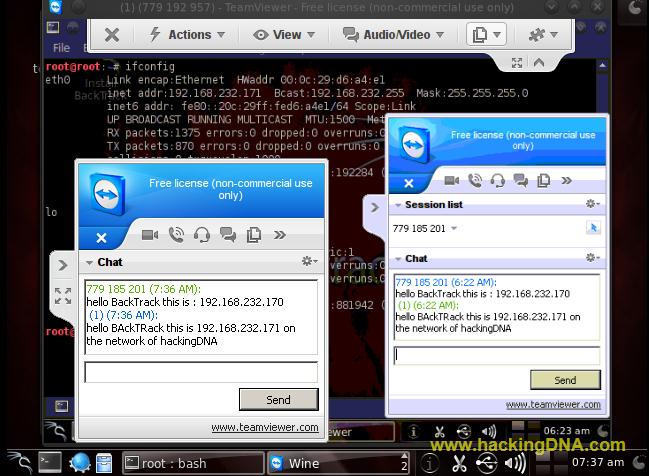Click message input field in right chat
The width and height of the screenshot is (649, 476).
pyautogui.click(x=497, y=356)
